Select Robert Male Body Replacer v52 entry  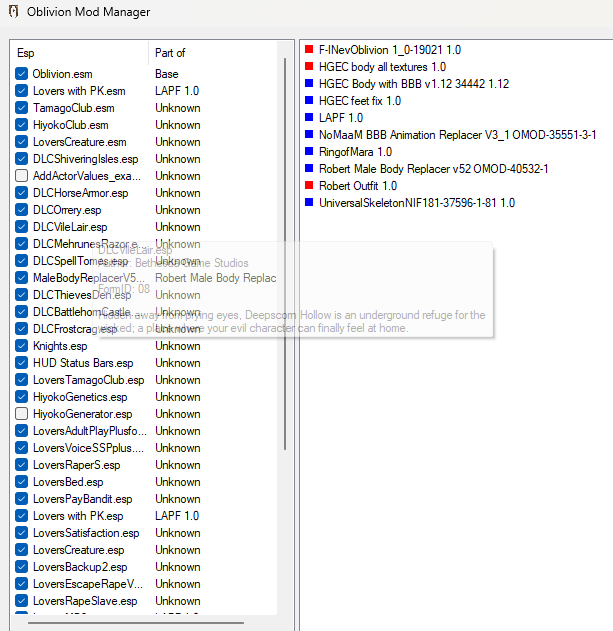(x=433, y=168)
